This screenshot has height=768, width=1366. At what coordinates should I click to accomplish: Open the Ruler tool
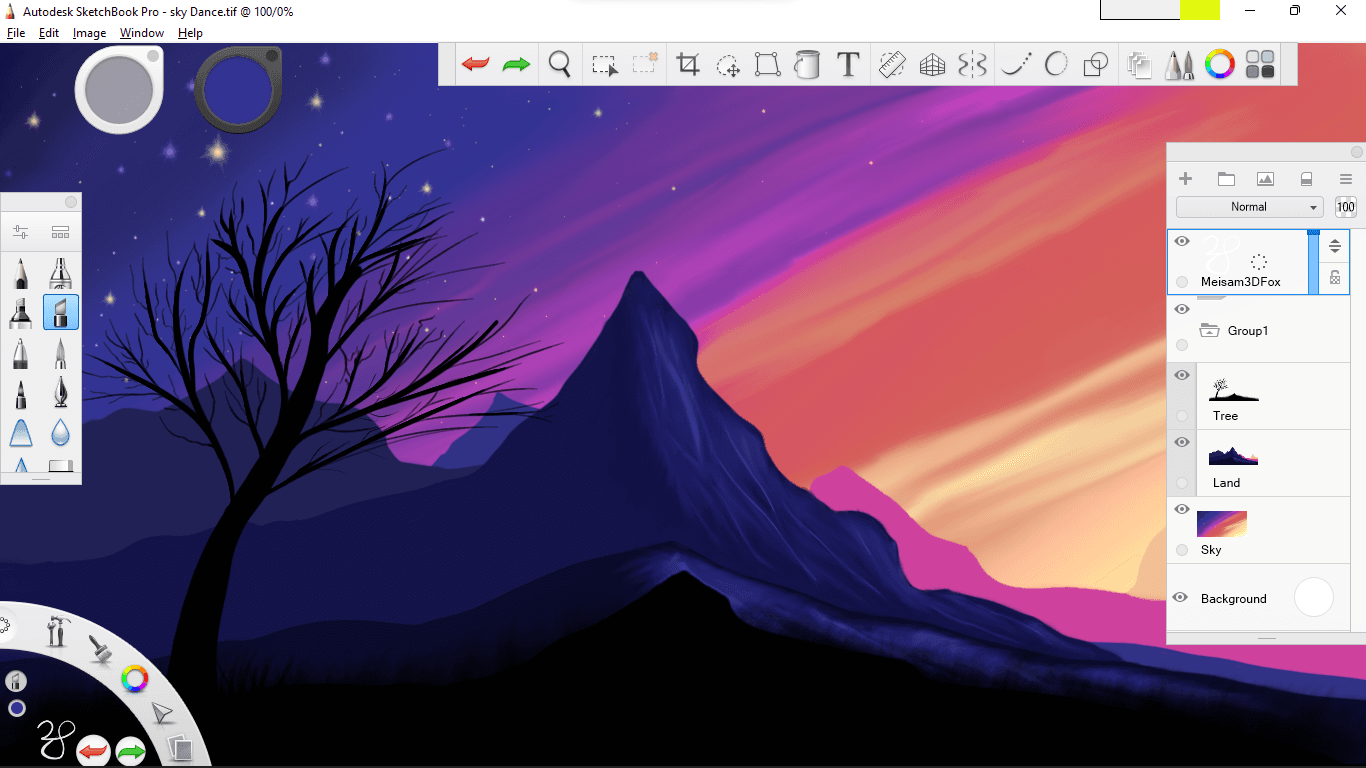click(891, 65)
